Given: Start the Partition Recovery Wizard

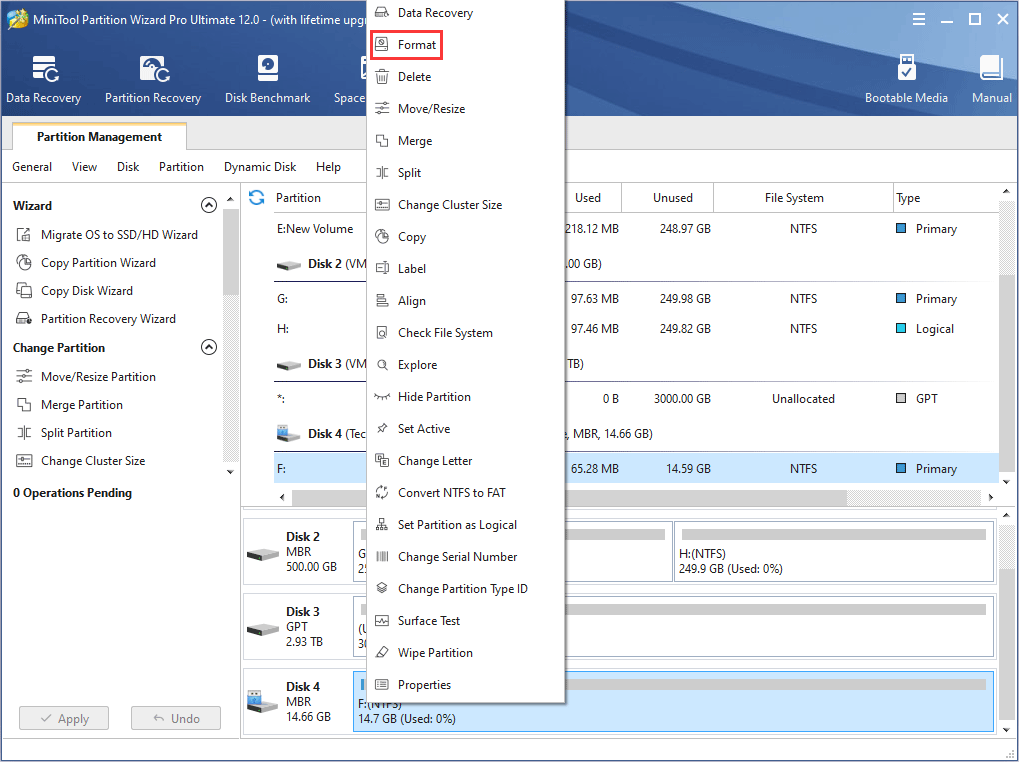Looking at the screenshot, I should tap(96, 318).
